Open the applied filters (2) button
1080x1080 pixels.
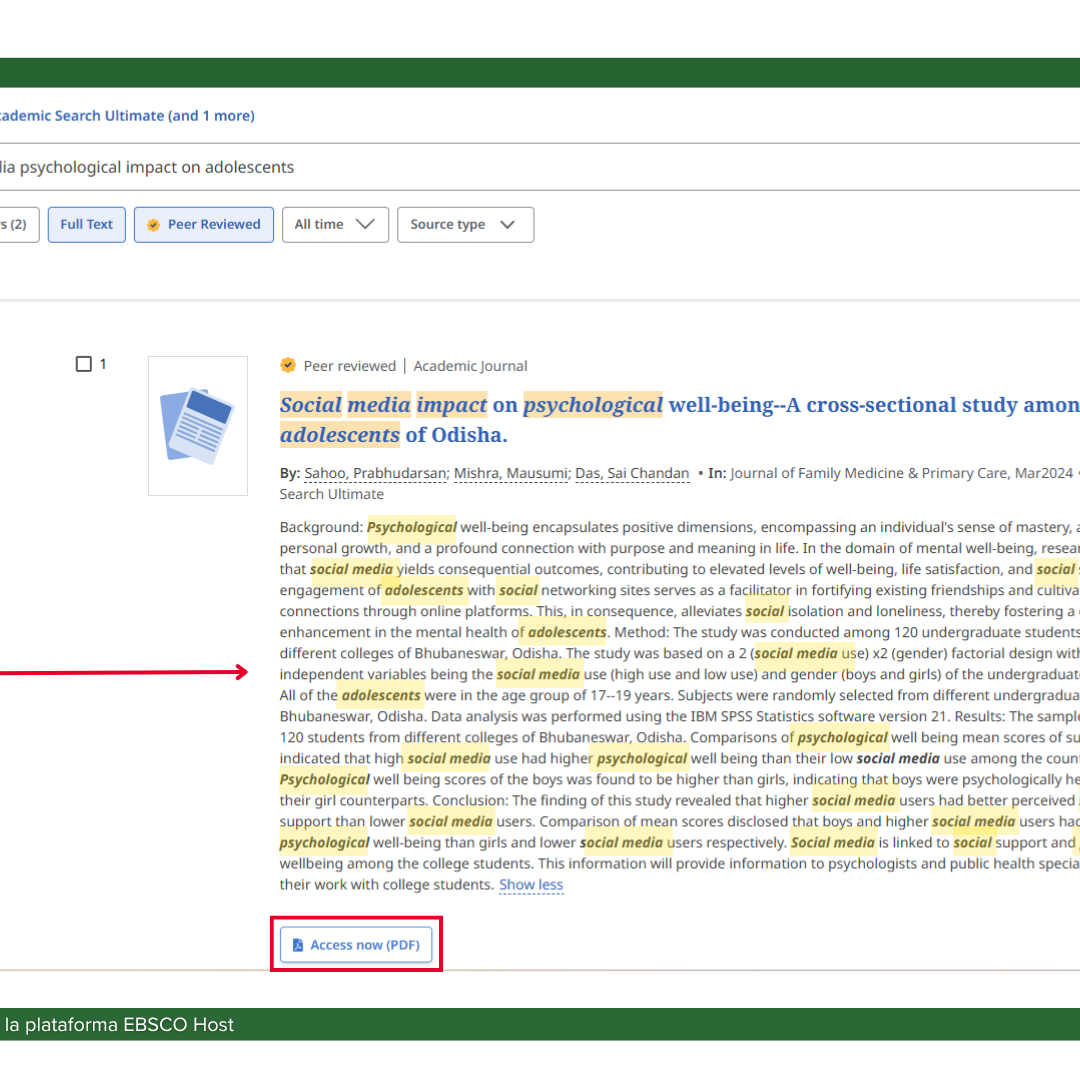coord(18,225)
